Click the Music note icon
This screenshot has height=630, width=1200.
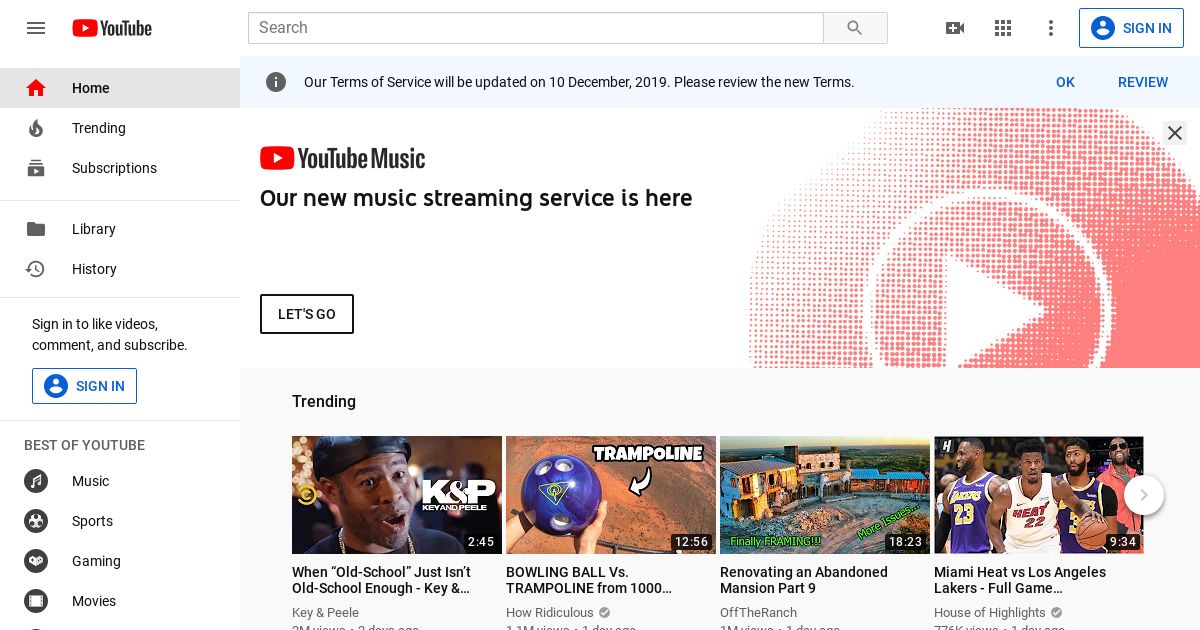pos(36,481)
